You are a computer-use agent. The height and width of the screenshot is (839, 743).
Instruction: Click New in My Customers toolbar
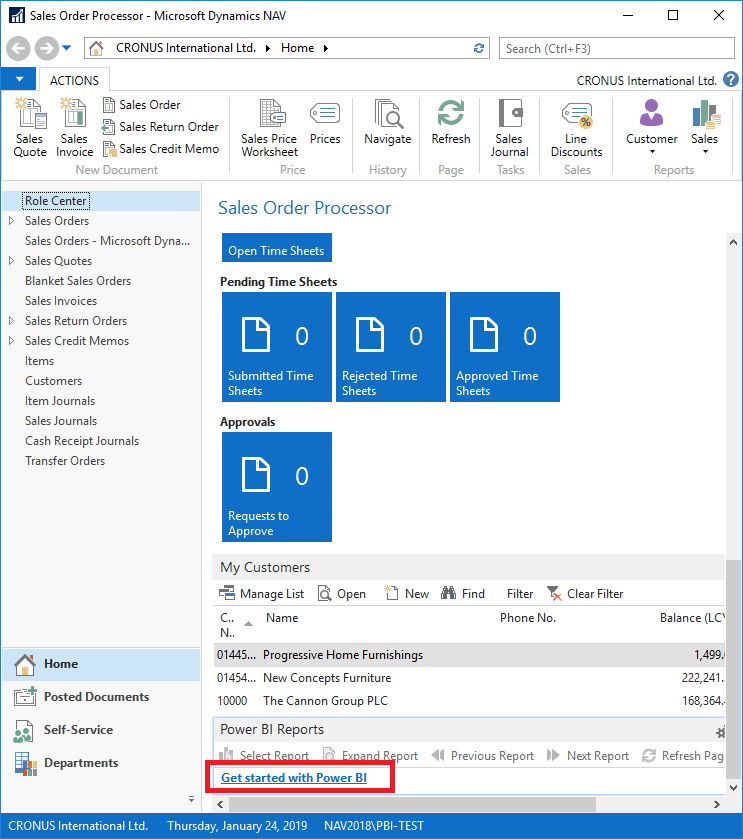(x=407, y=593)
